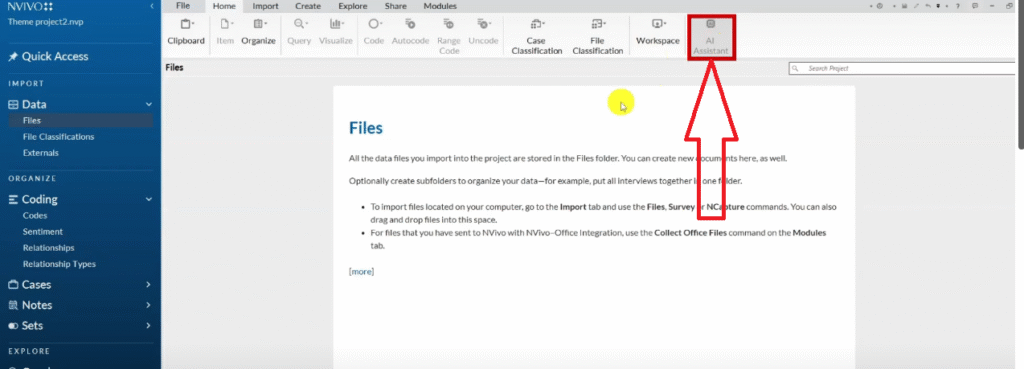Click the edit pencil icon in title bar
This screenshot has width=1024, height=369.
[x=916, y=6]
